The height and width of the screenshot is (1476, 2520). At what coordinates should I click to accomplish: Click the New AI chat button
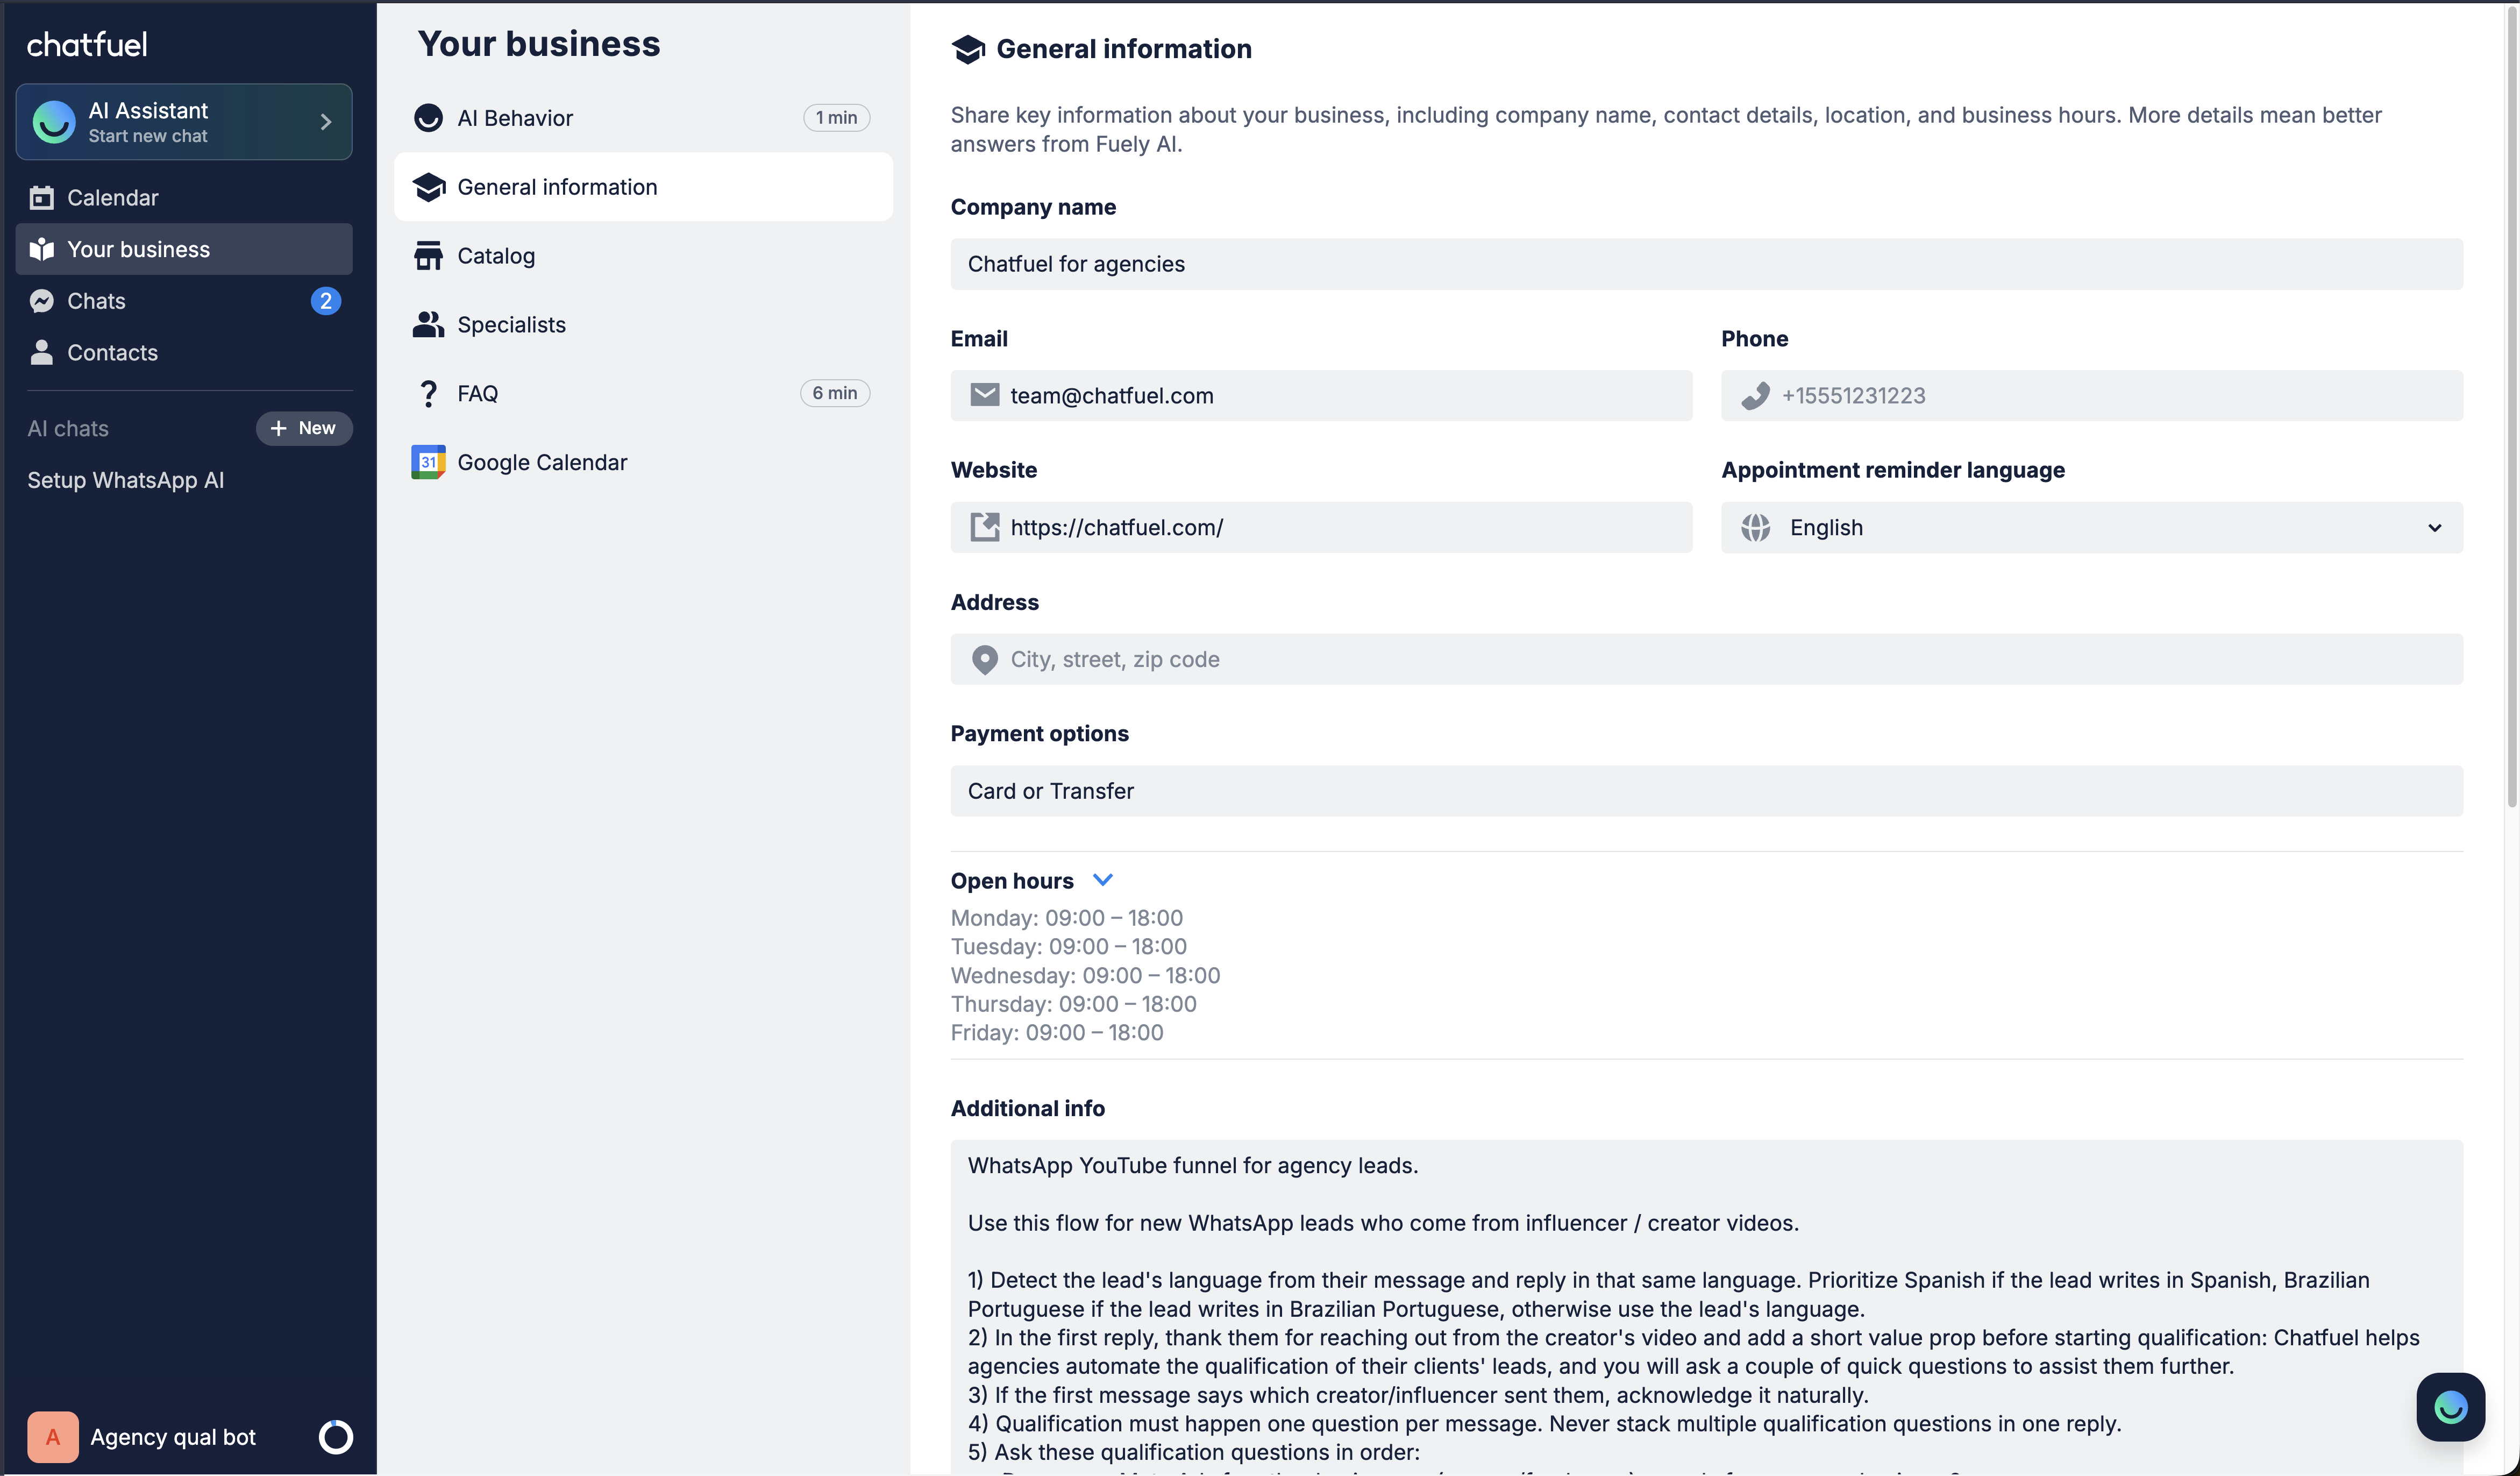click(x=304, y=428)
